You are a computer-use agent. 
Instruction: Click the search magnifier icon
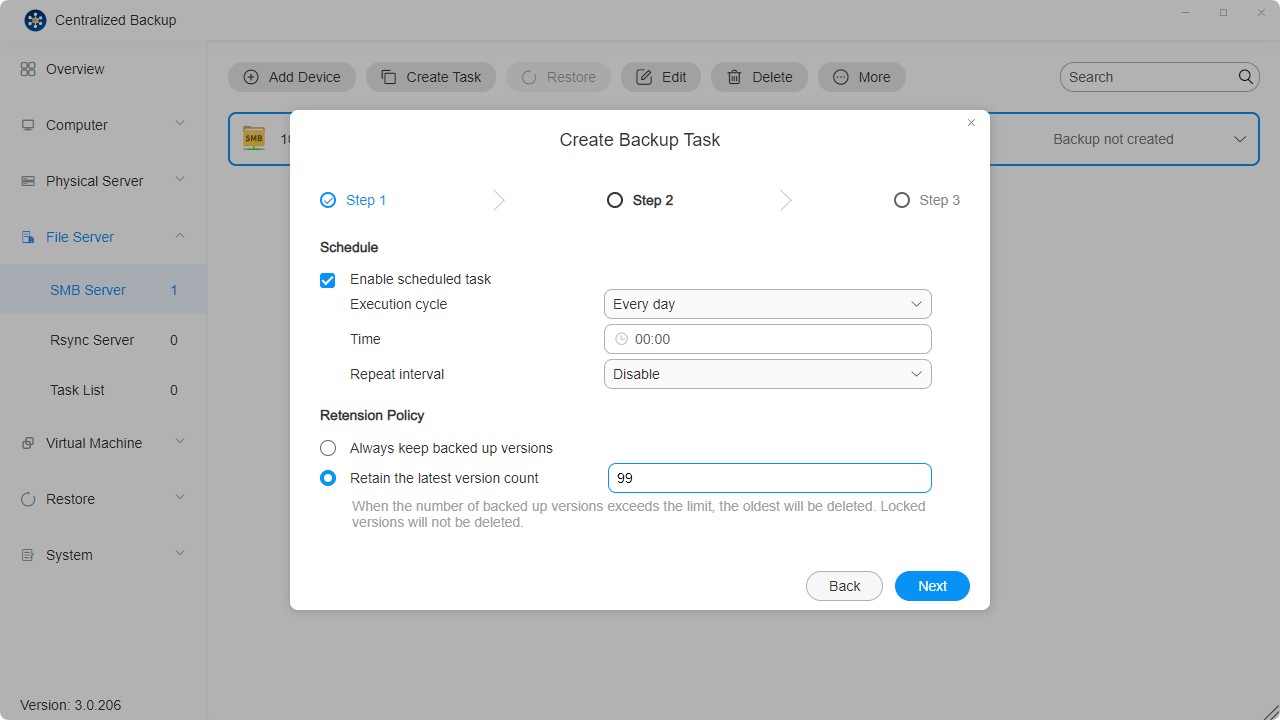pos(1245,76)
